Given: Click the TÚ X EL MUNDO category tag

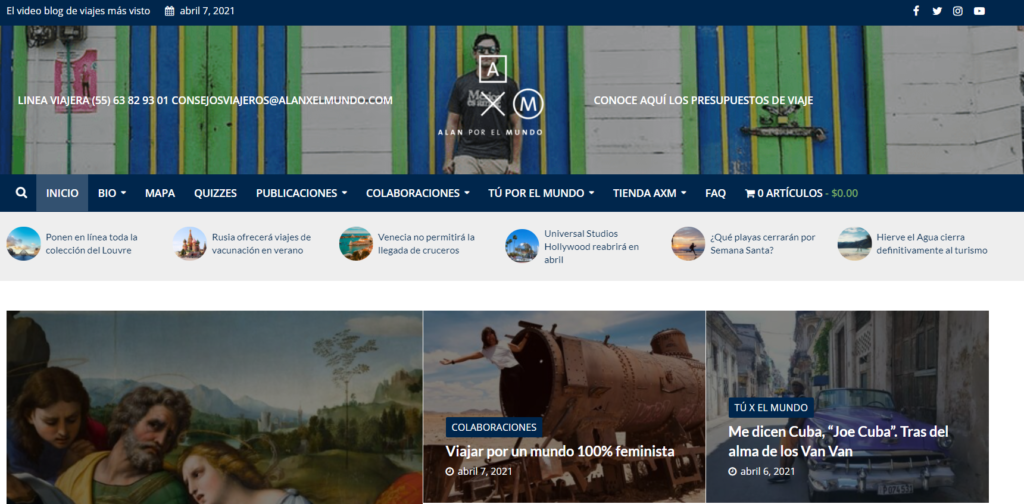Looking at the screenshot, I should point(771,407).
